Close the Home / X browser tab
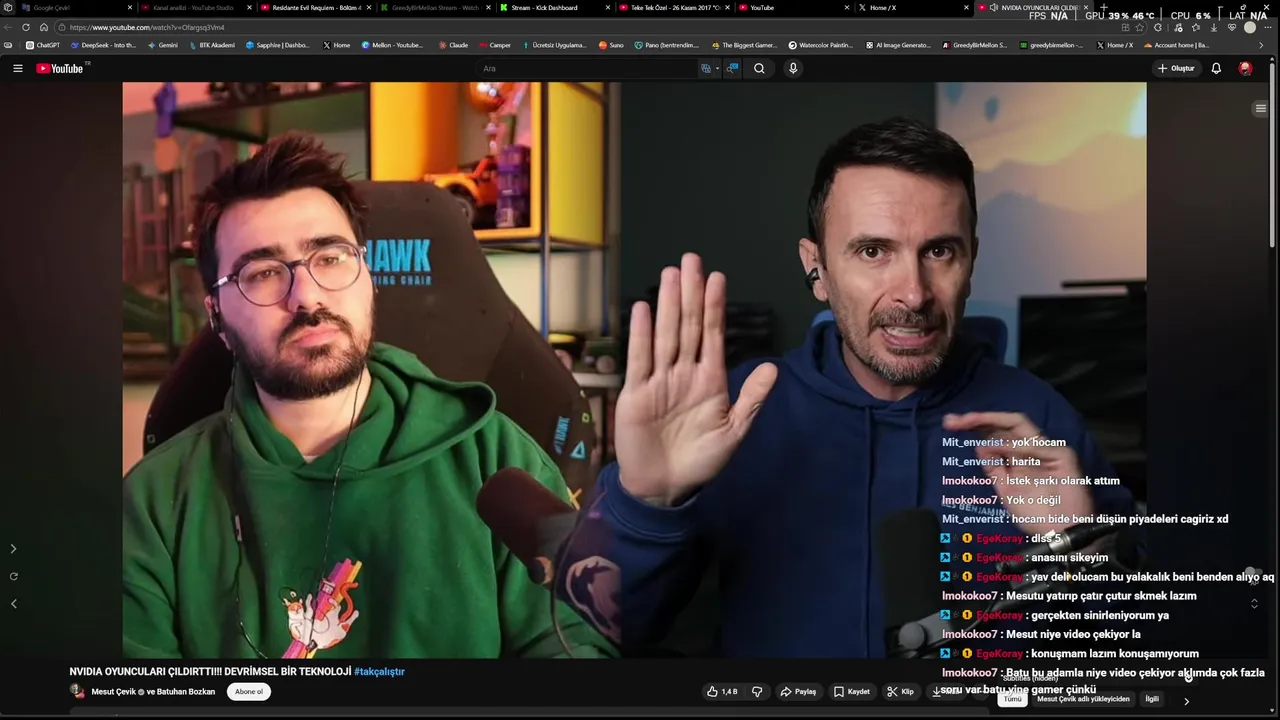The image size is (1280, 720). coord(966,7)
